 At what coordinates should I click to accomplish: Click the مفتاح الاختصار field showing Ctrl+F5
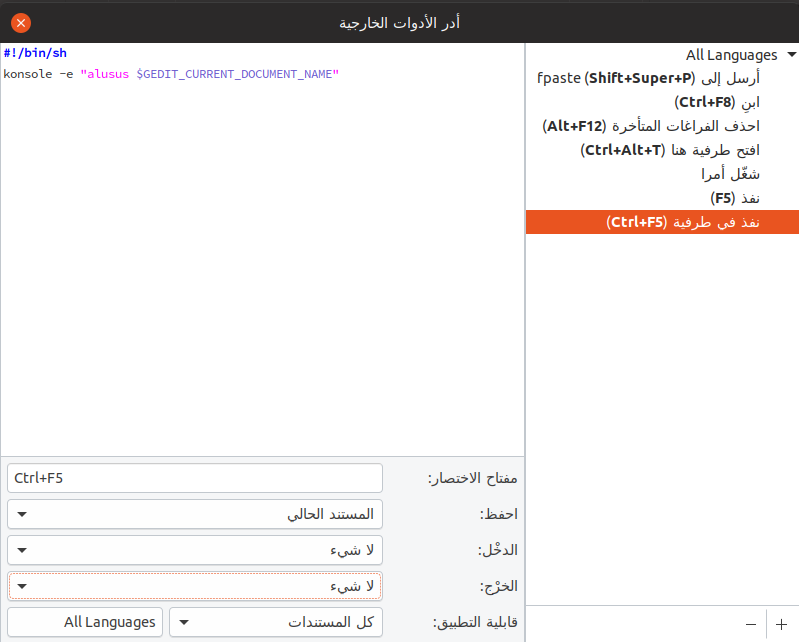(195, 478)
